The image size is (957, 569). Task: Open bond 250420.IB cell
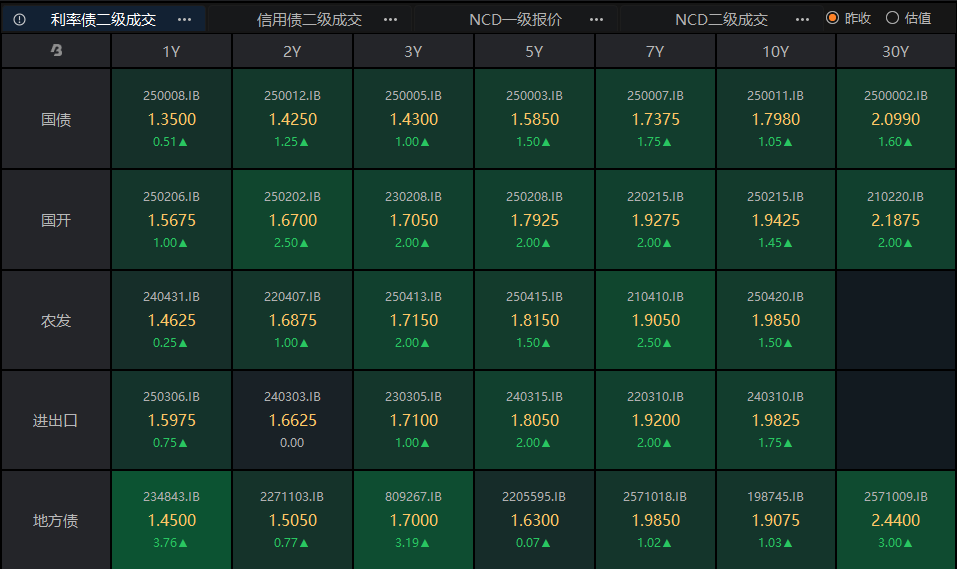776,320
